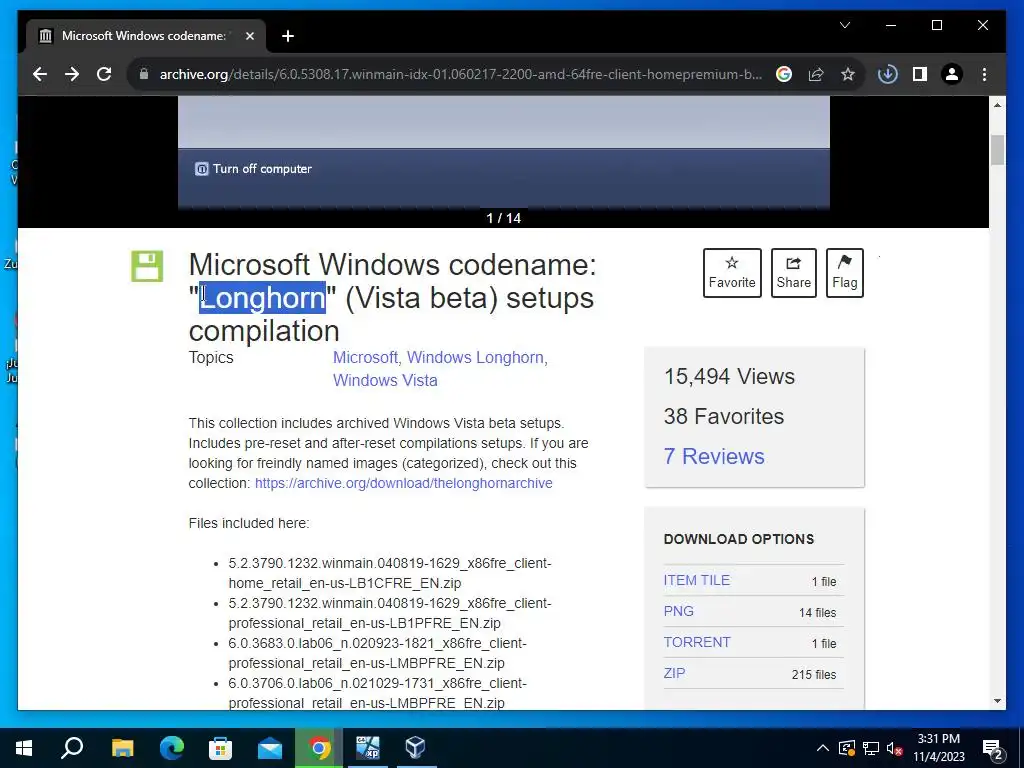This screenshot has width=1024, height=768.
Task: Click the 6.0.3706.0.lab06_n file list entry
Action: point(377,693)
